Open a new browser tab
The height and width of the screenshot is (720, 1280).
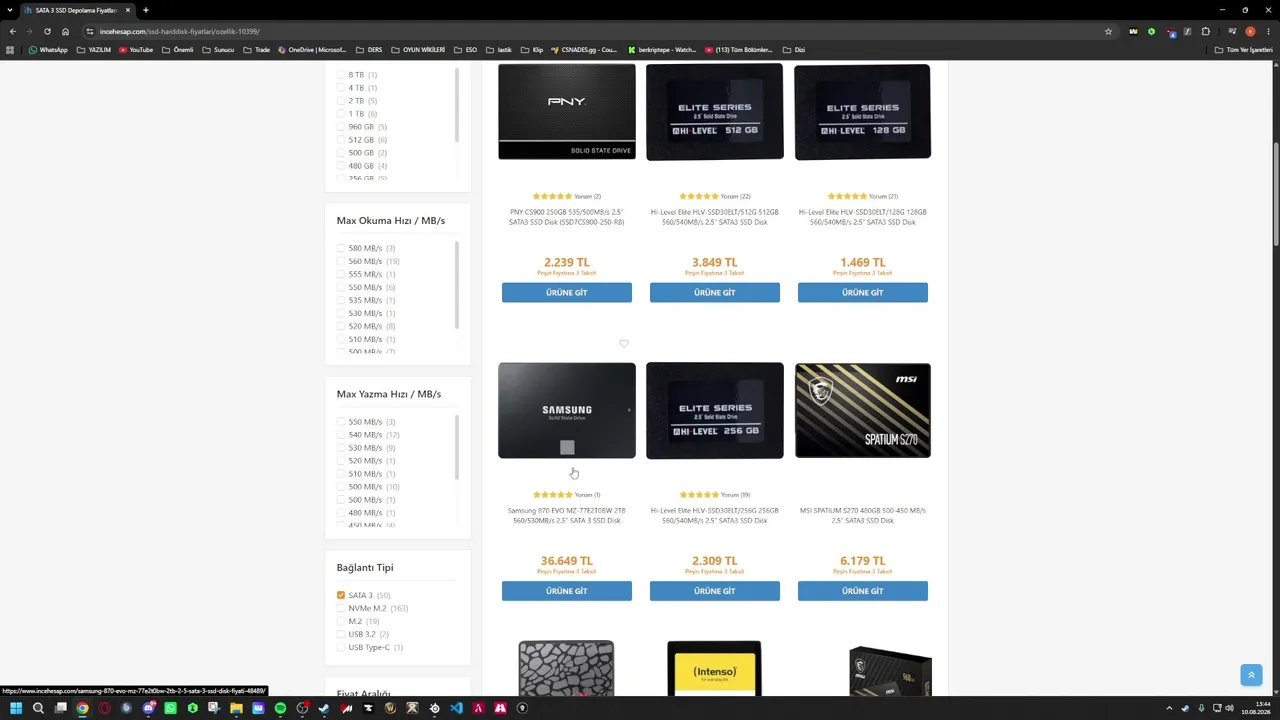point(146,10)
